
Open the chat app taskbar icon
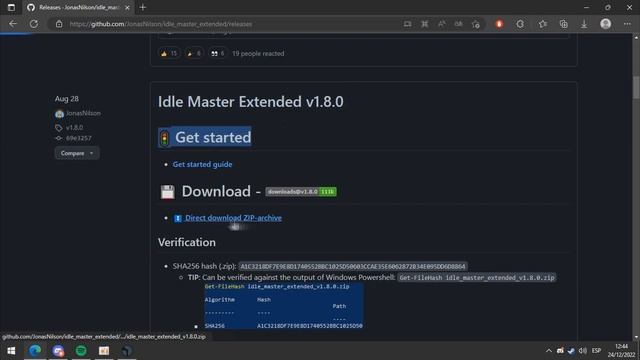tap(58, 351)
